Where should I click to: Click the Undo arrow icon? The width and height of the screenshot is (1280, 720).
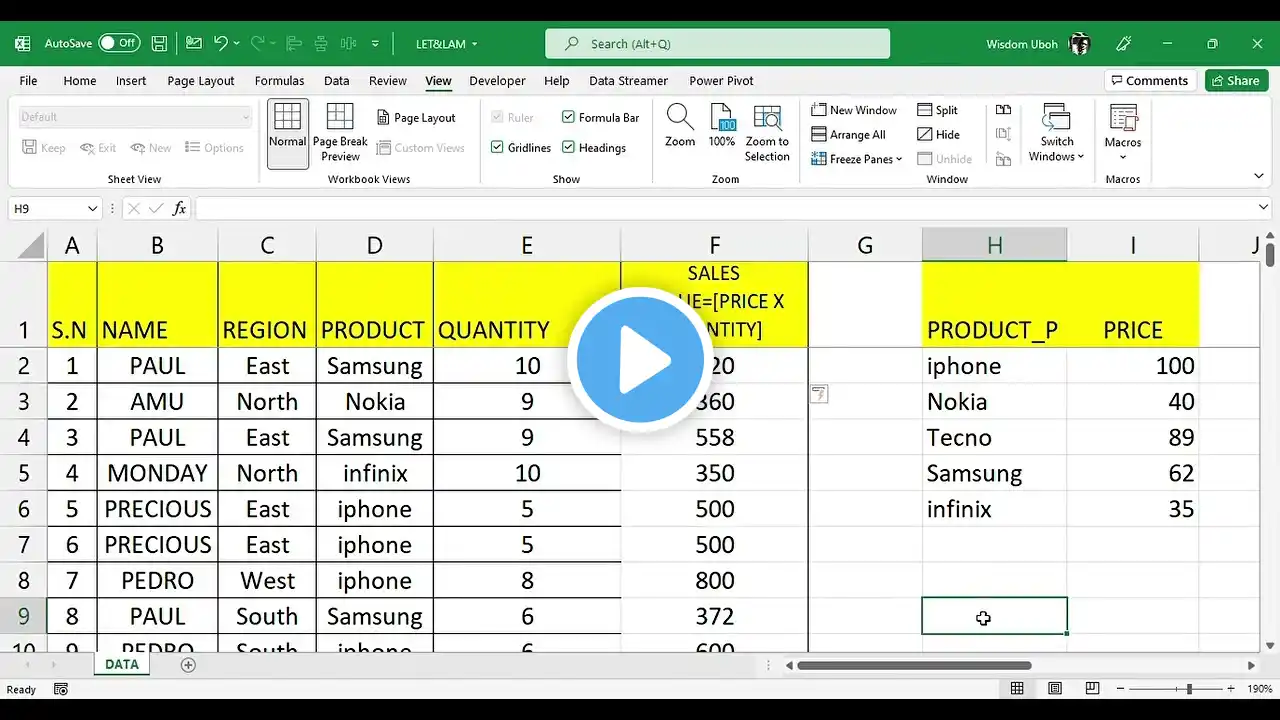coord(221,44)
